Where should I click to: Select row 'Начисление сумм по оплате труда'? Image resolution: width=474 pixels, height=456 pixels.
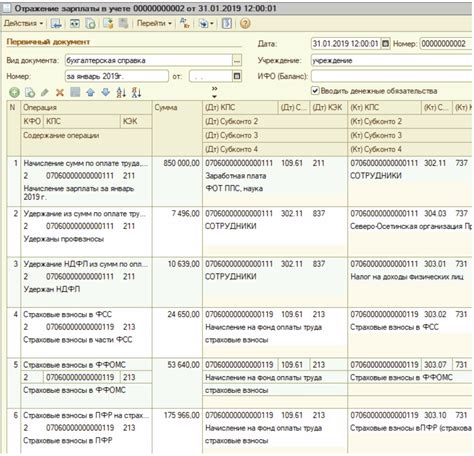click(86, 163)
